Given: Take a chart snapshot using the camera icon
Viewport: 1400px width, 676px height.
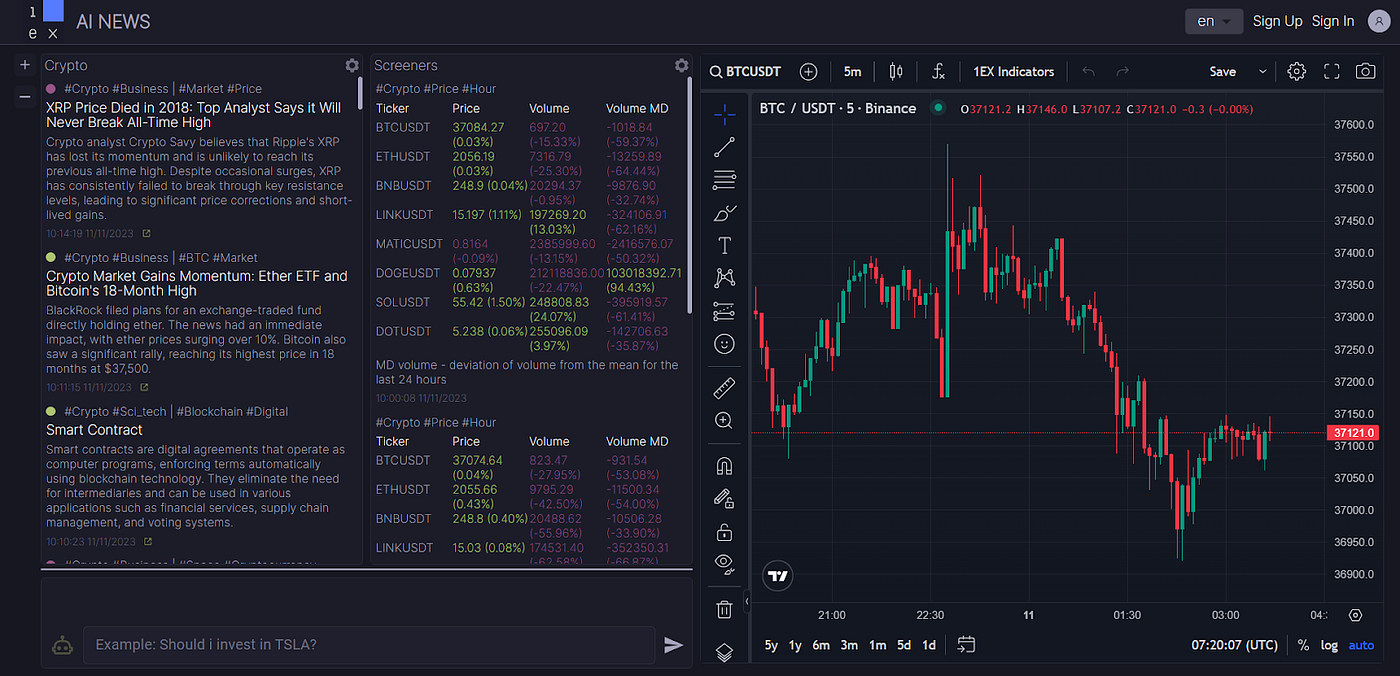Looking at the screenshot, I should tap(1366, 71).
